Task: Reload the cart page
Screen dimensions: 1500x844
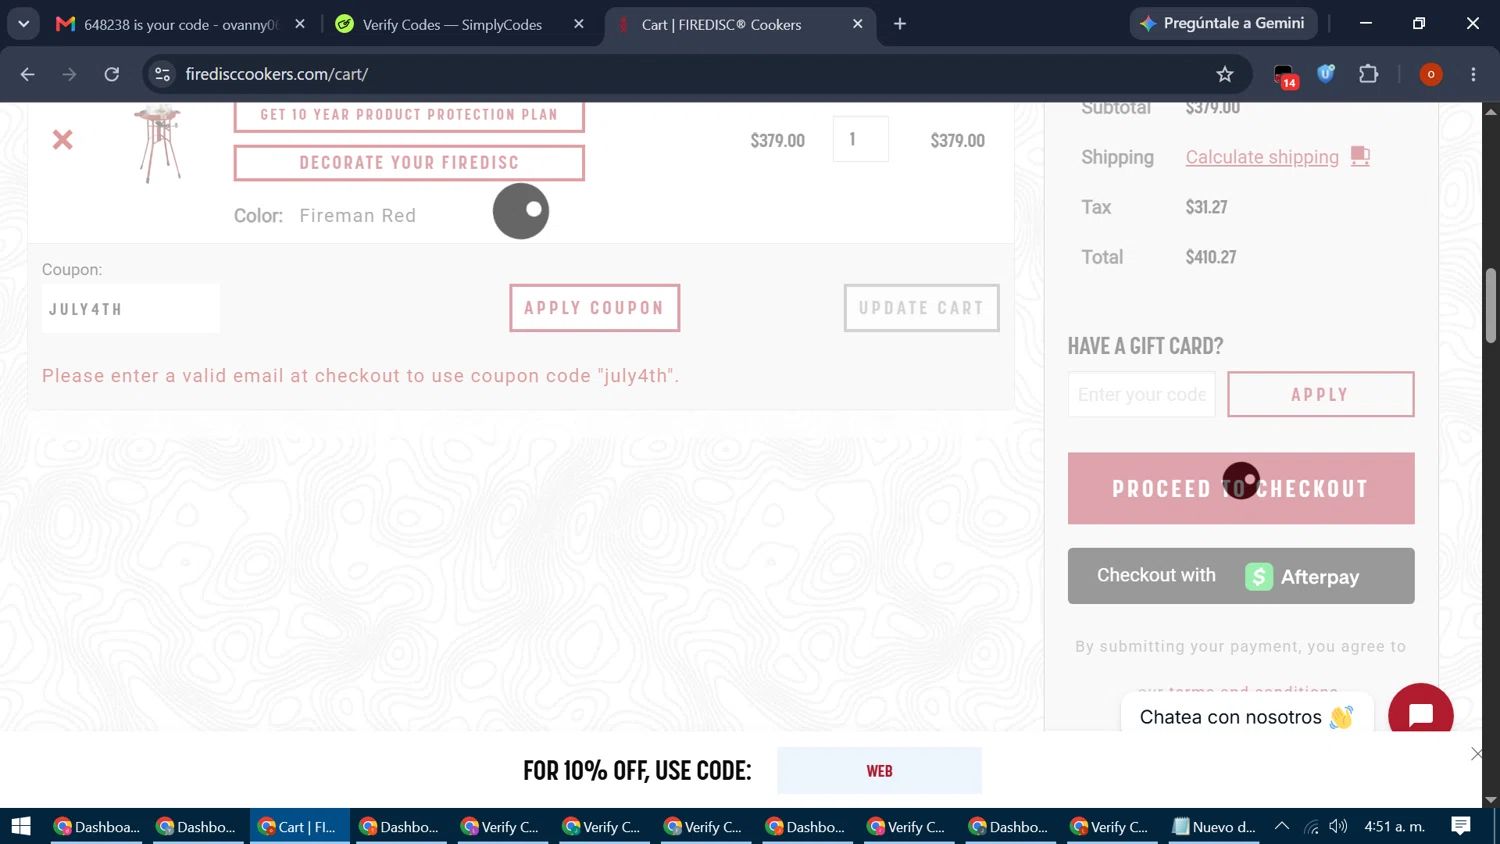Action: click(x=112, y=74)
